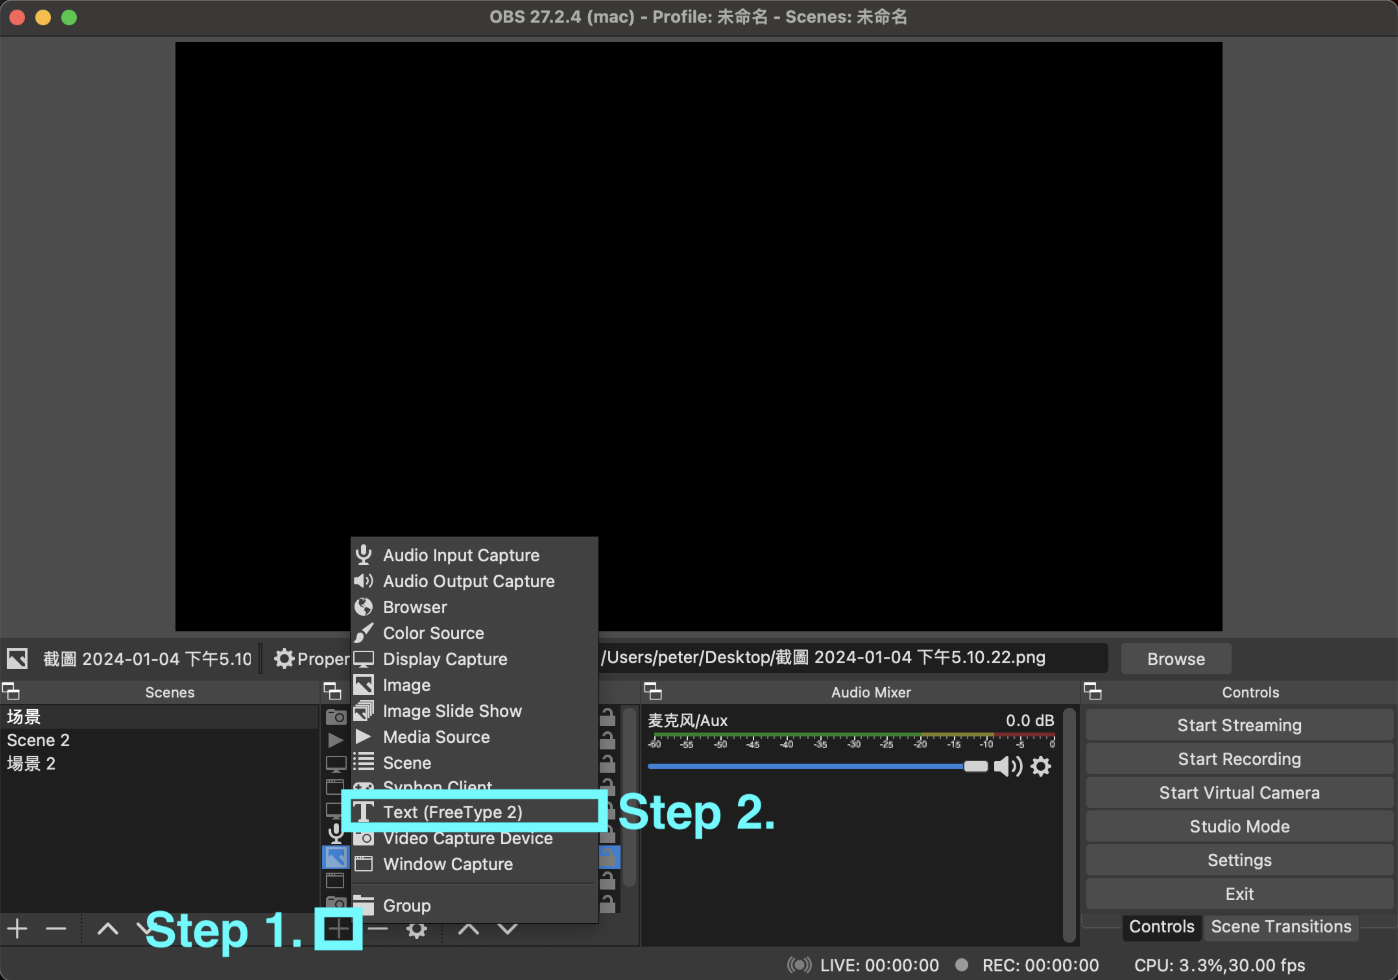This screenshot has width=1398, height=980.
Task: Open 麦克风/Aux audio settings gear
Action: tap(1041, 767)
